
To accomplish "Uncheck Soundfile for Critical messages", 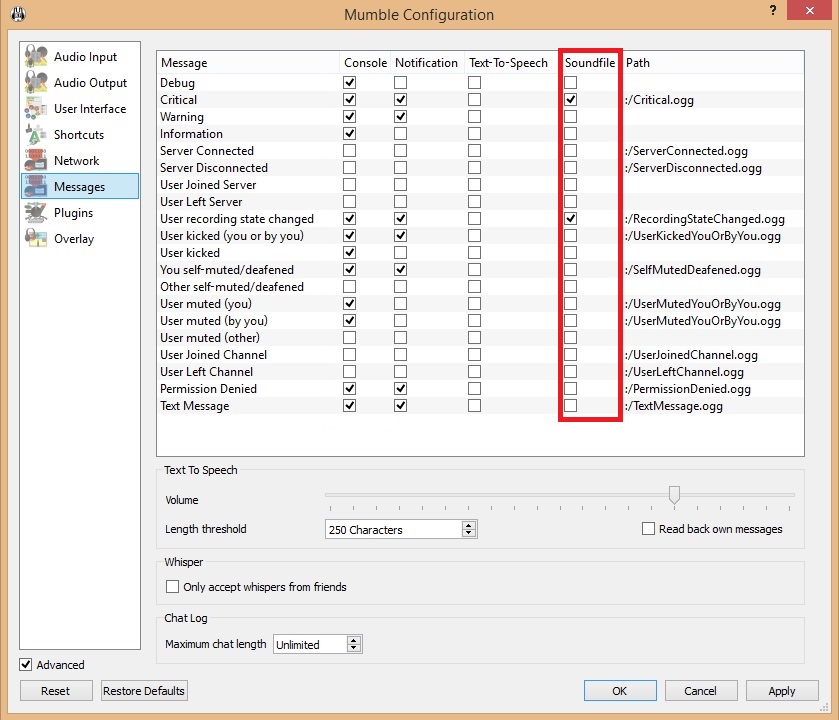I will click(570, 99).
